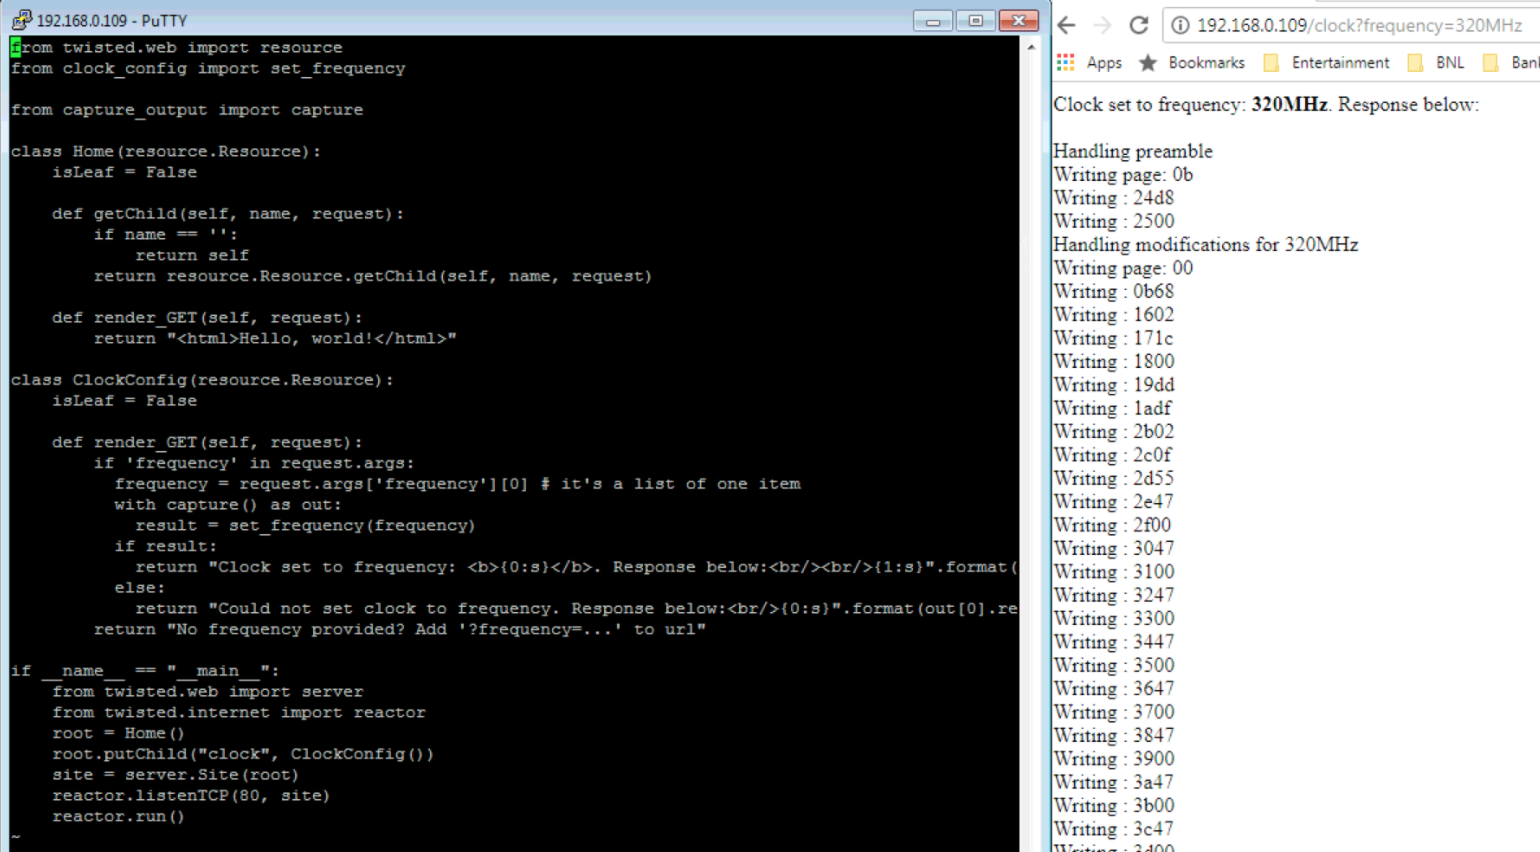
Task: Minimize the PuTTY window
Action: [932, 20]
